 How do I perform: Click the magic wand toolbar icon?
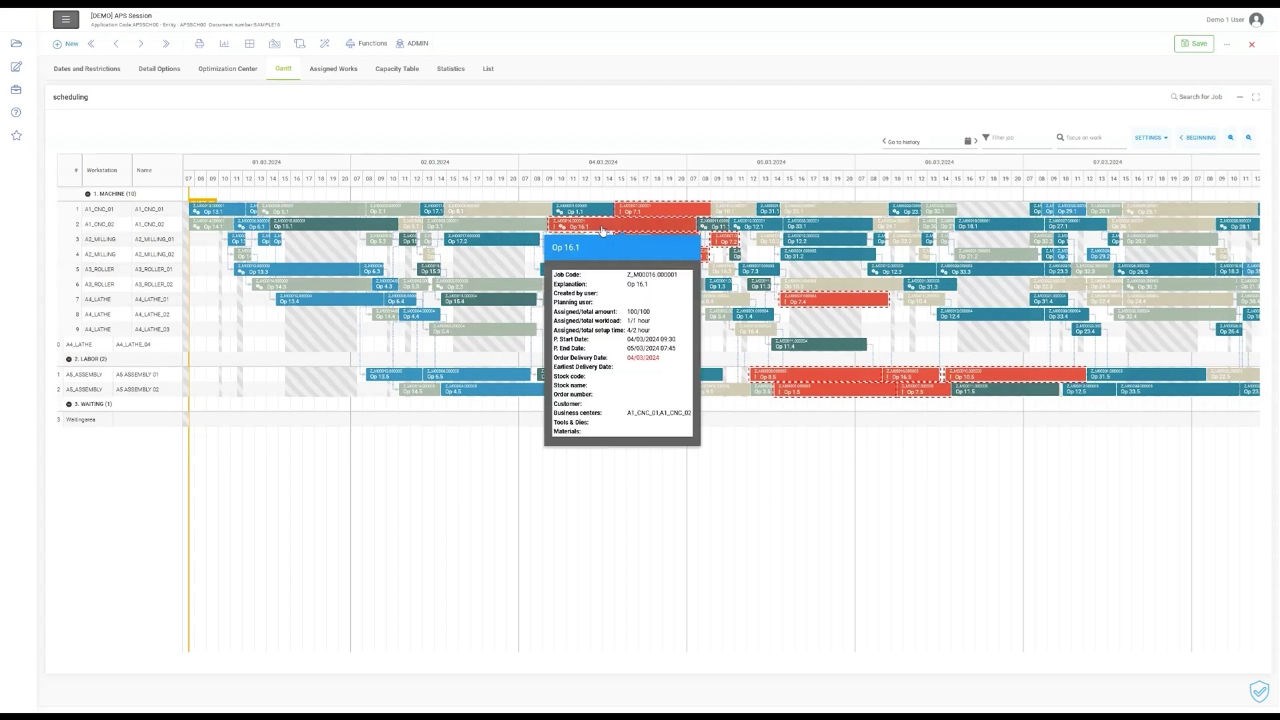(x=324, y=44)
